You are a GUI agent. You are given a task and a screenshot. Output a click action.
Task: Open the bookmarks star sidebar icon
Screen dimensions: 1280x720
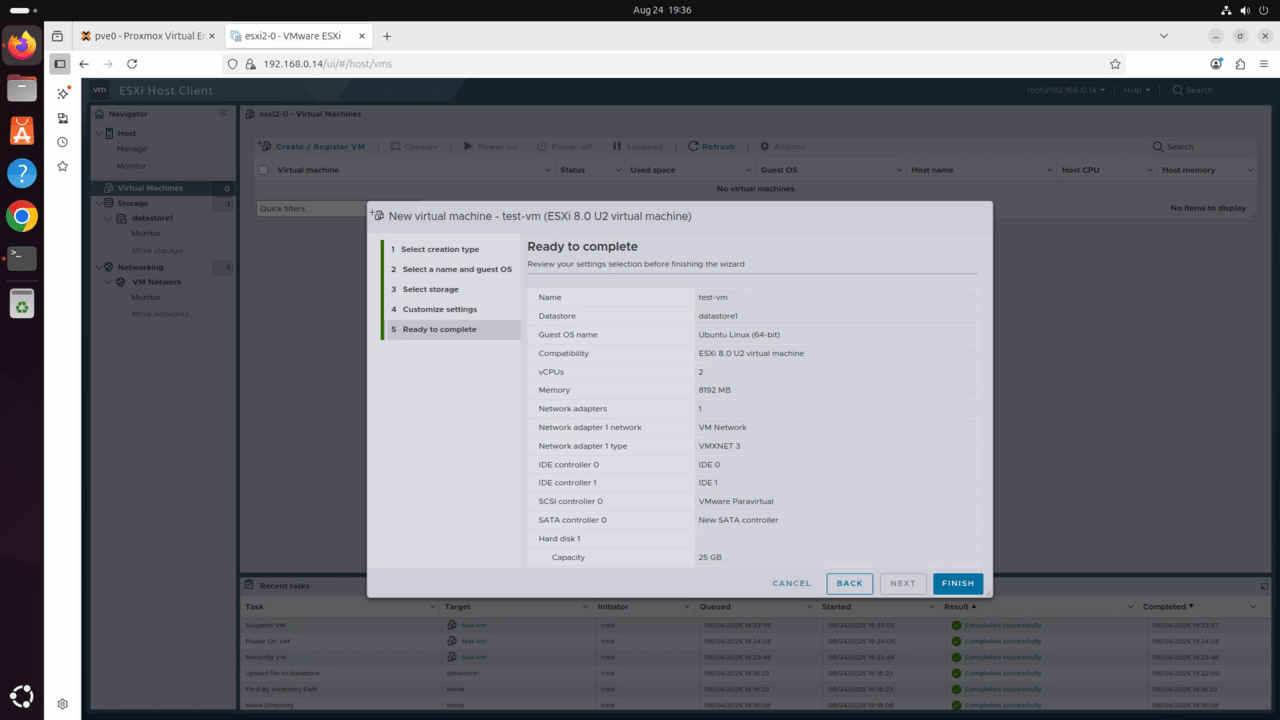62,165
